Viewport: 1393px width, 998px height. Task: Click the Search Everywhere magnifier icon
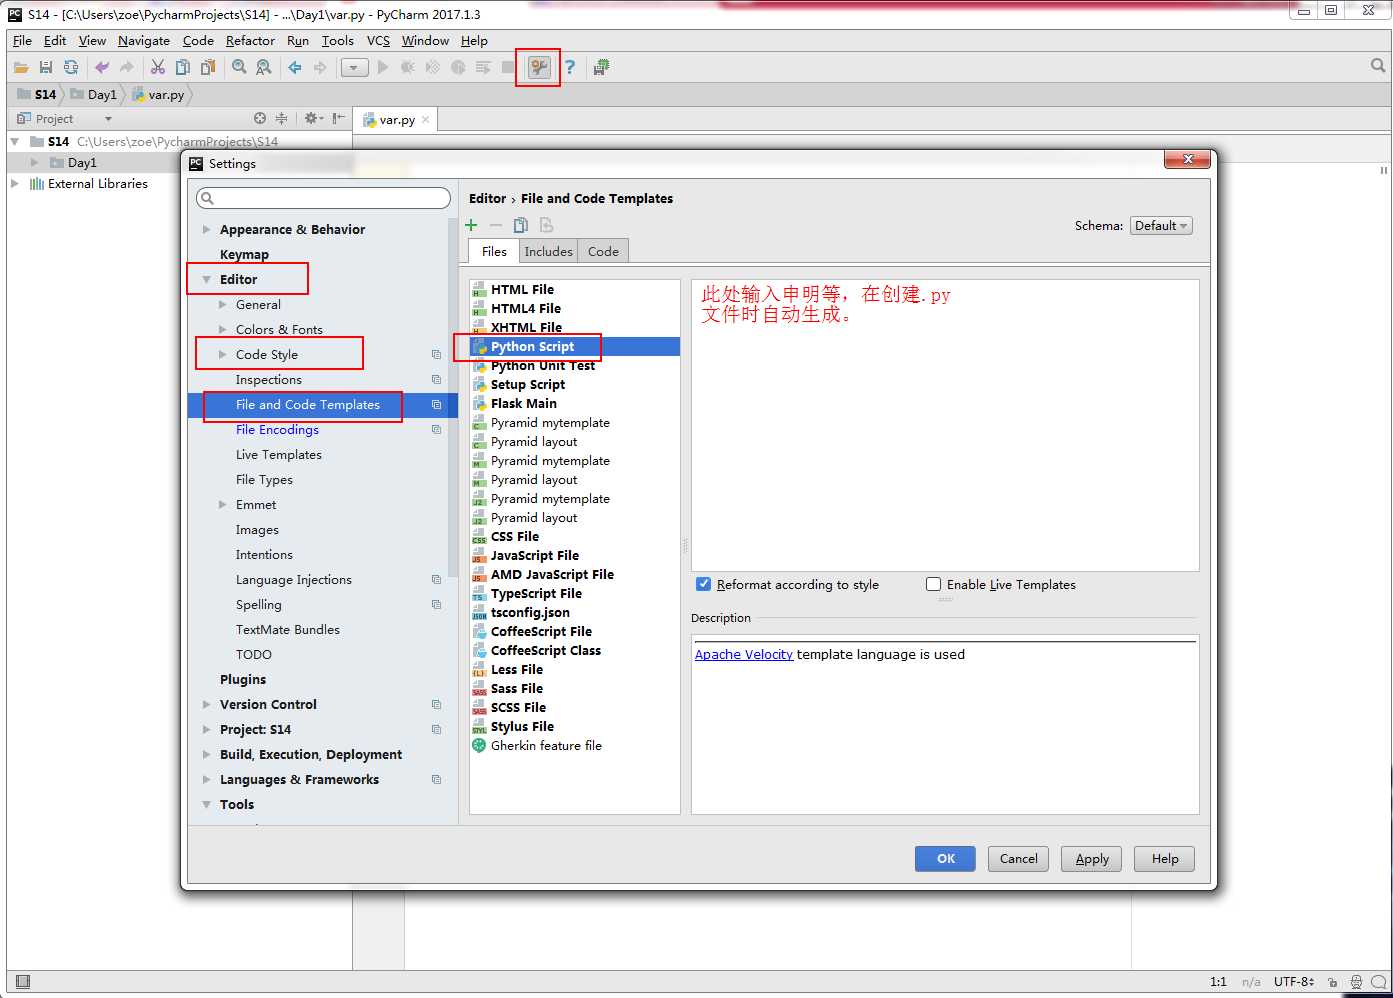(x=1378, y=66)
